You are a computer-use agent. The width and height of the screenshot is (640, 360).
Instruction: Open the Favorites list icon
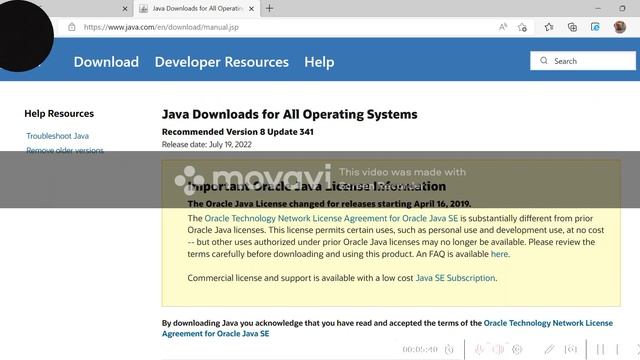[549, 27]
